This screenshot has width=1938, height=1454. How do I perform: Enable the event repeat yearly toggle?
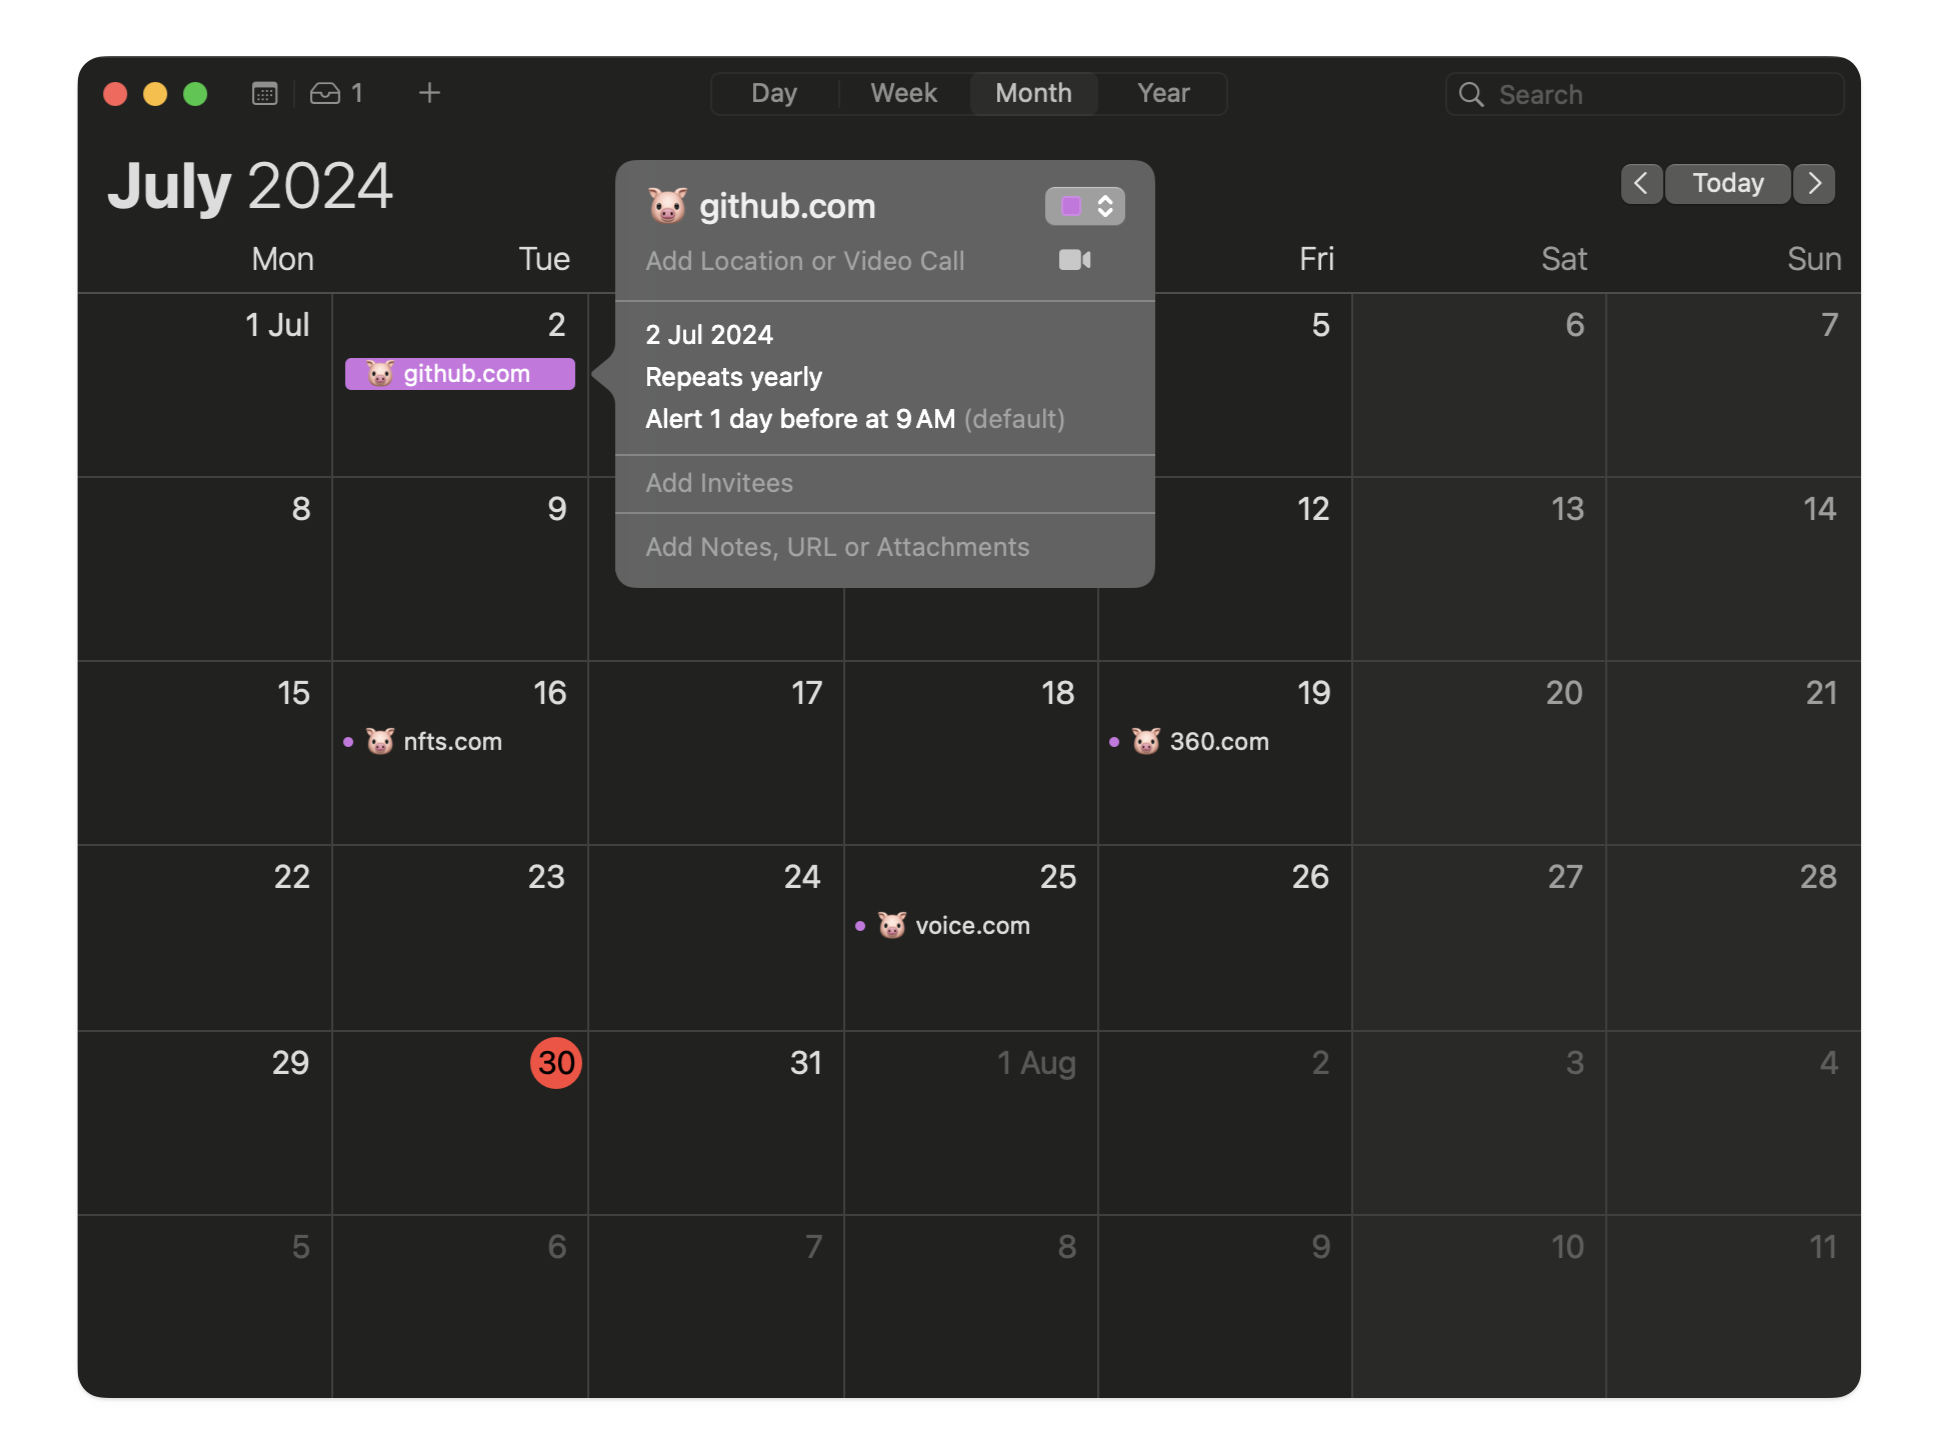[732, 376]
